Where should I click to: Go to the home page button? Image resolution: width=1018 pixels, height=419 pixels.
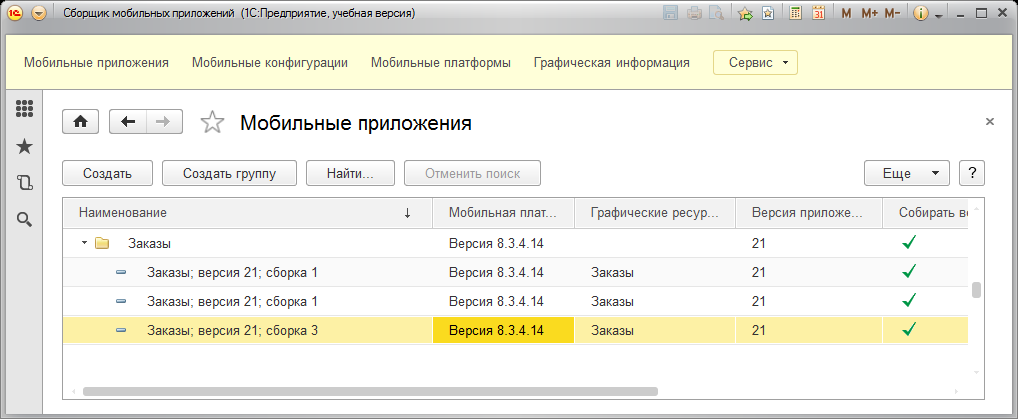(81, 122)
